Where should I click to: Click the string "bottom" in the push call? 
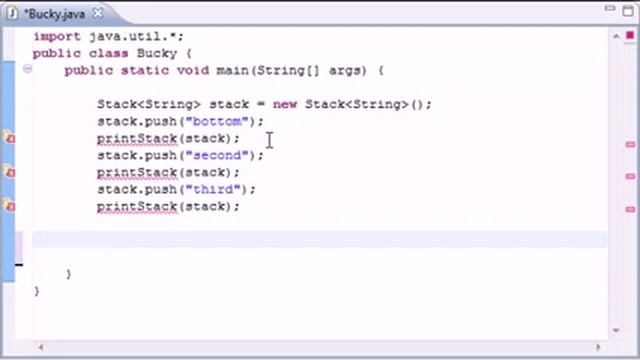pyautogui.click(x=217, y=122)
